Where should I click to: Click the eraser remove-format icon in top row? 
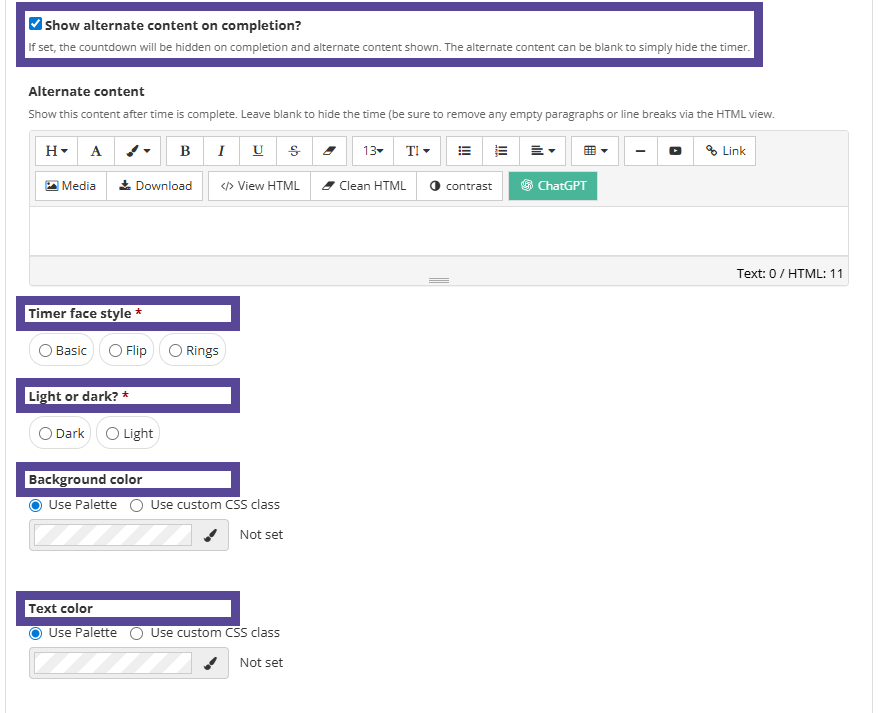pyautogui.click(x=329, y=151)
